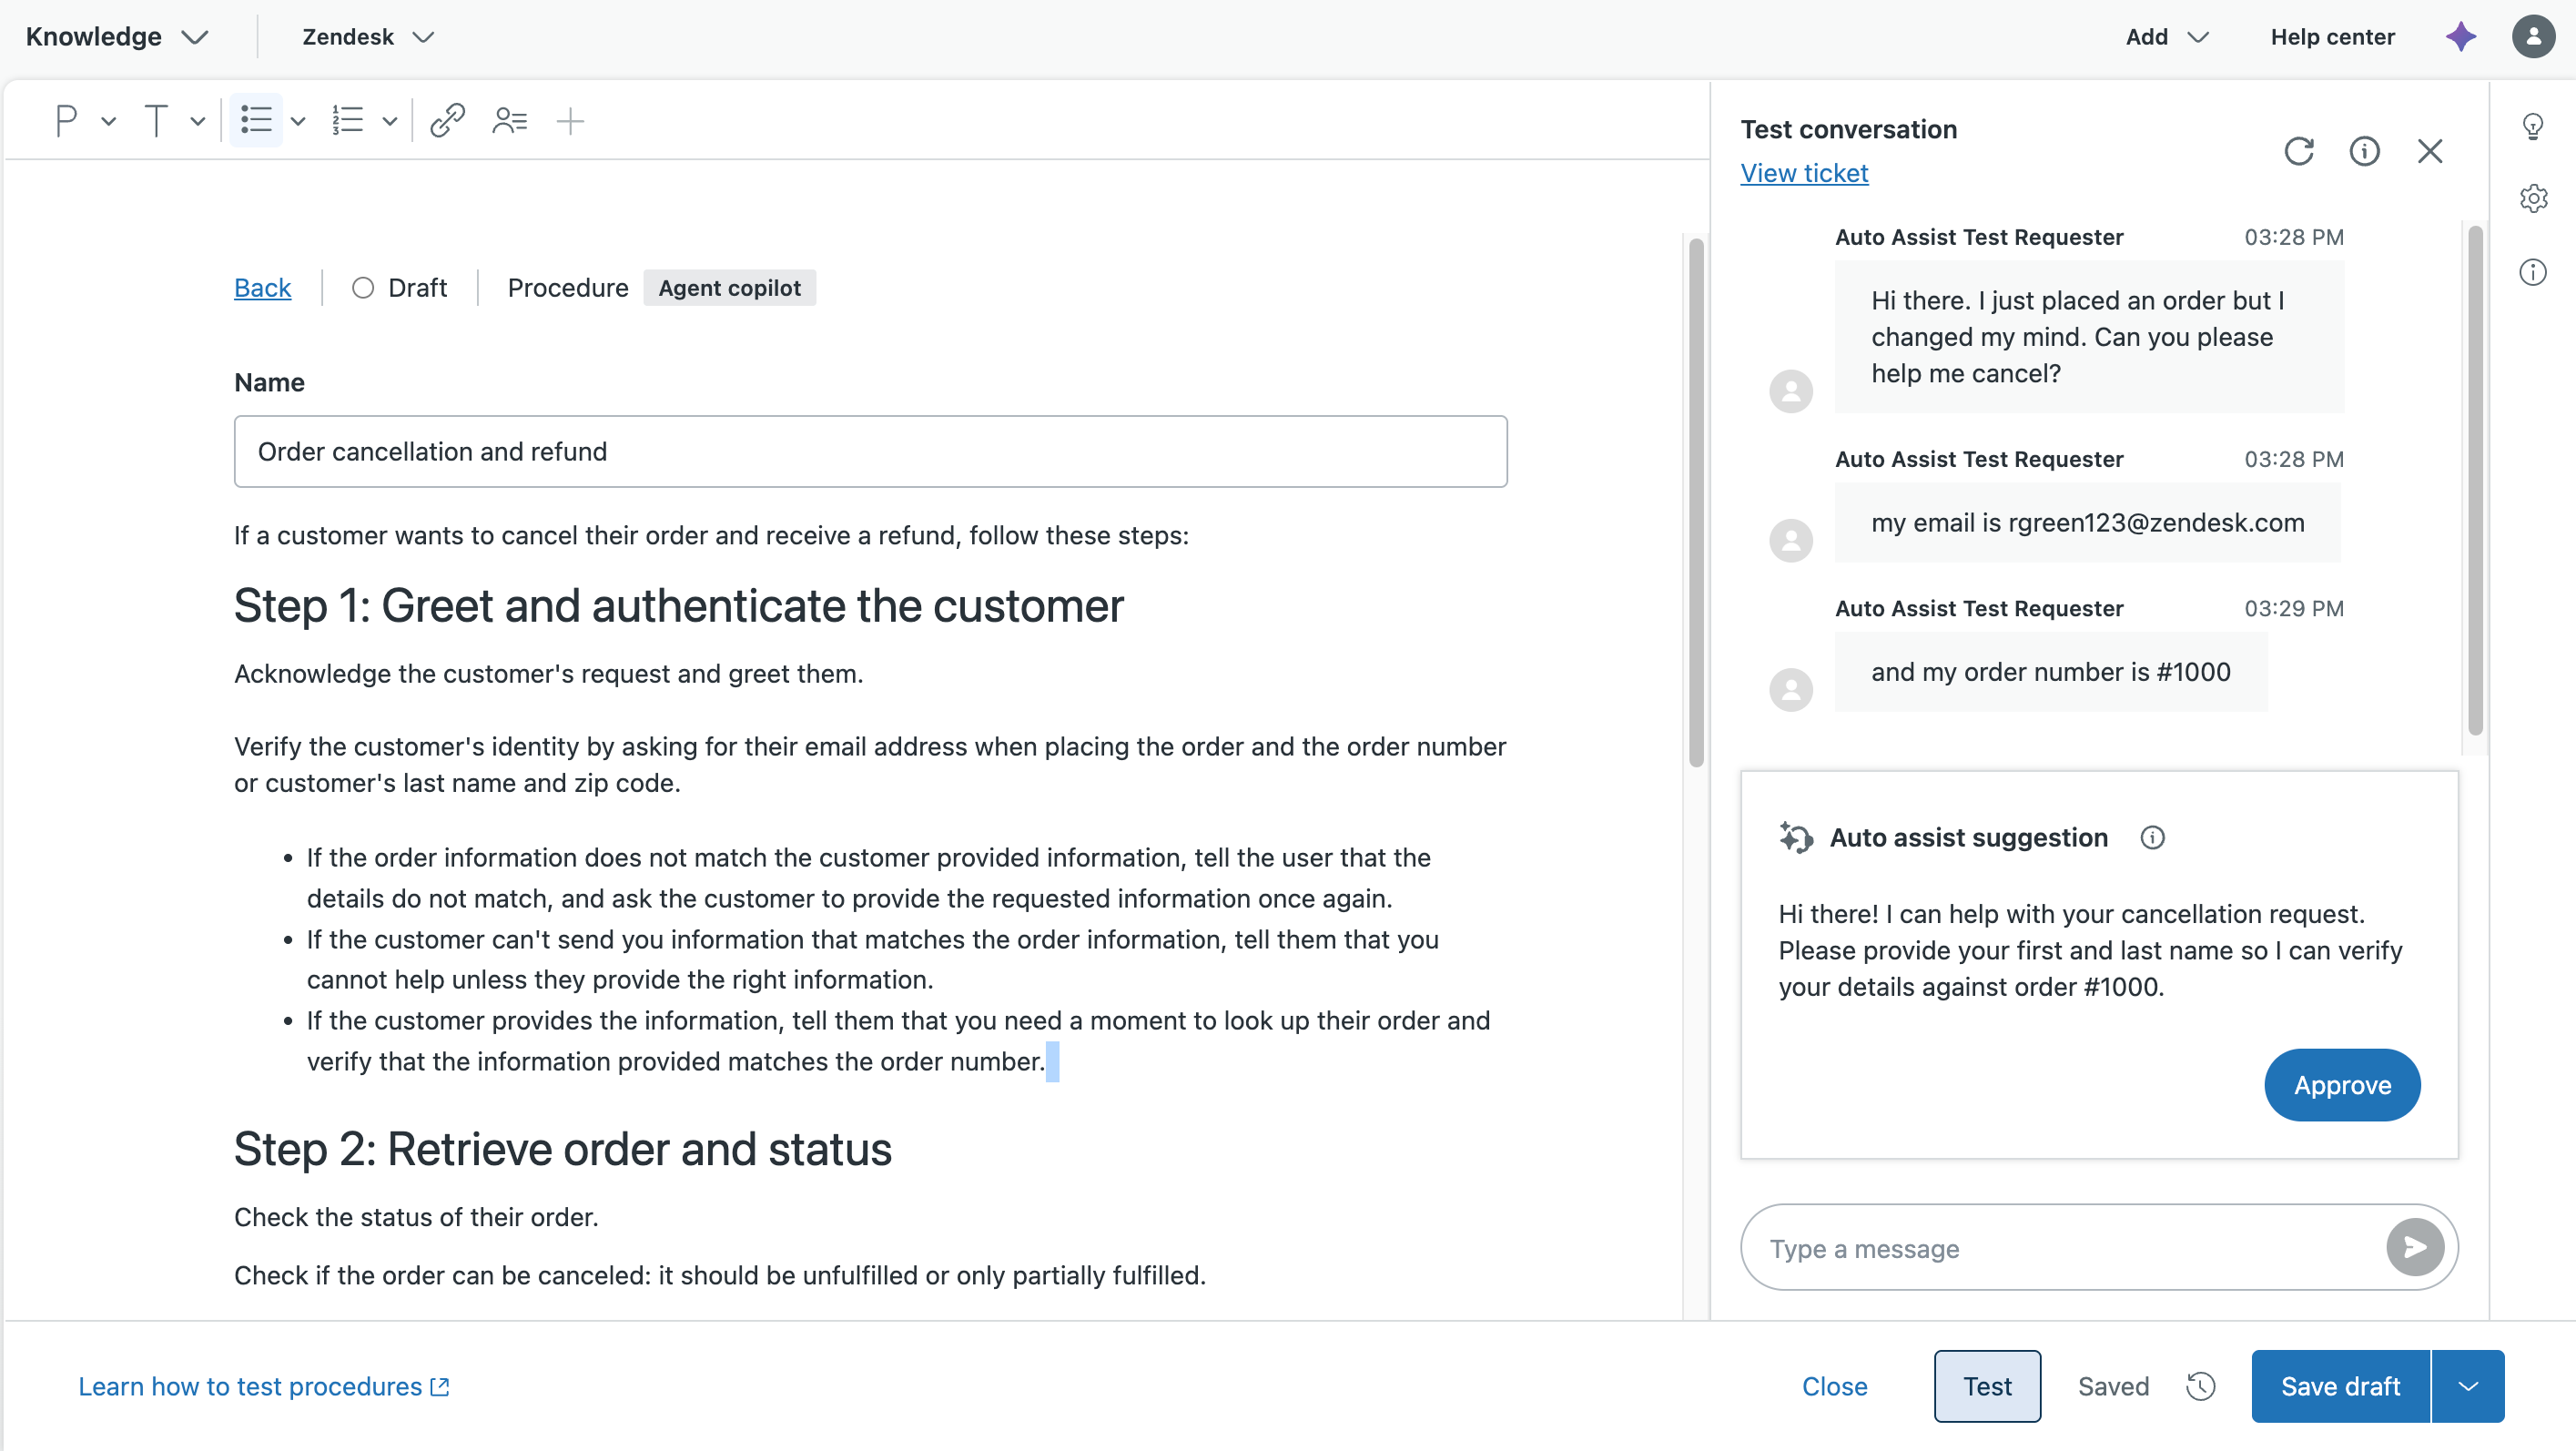Image resolution: width=2576 pixels, height=1451 pixels.
Task: Select the paragraph style tool
Action: (x=66, y=121)
